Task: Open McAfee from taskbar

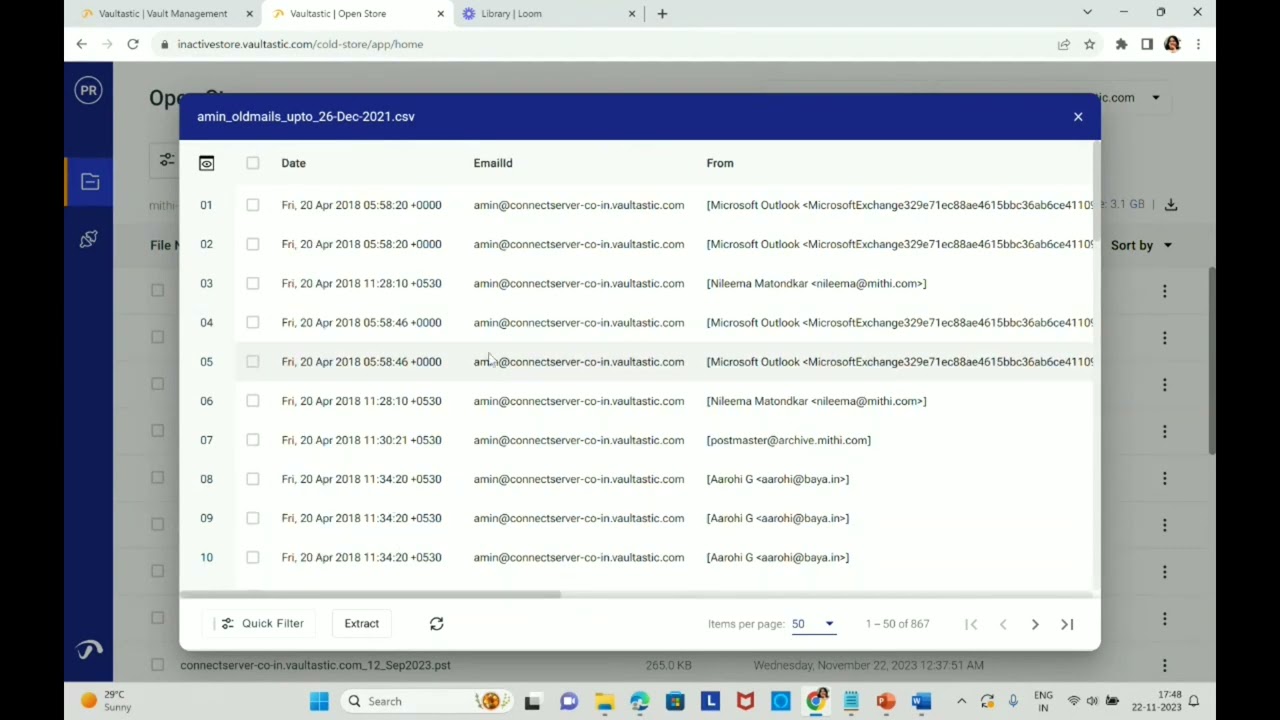Action: point(745,702)
